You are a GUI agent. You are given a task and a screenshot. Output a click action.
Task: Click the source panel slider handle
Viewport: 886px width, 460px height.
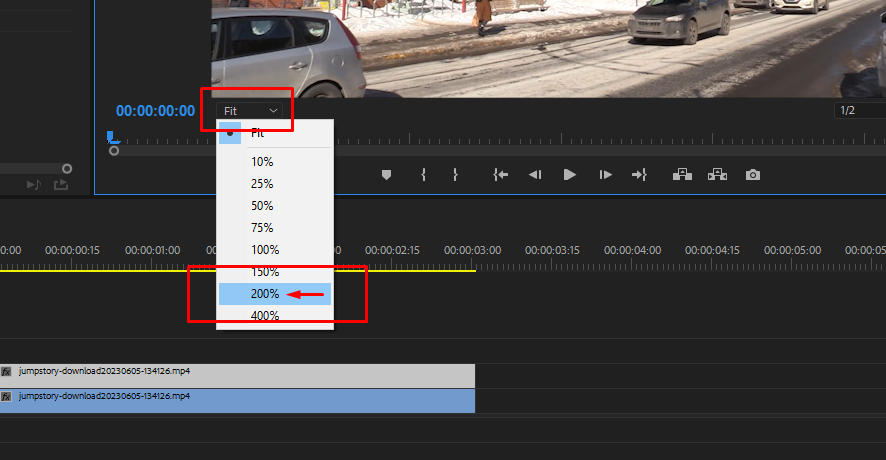tap(67, 168)
